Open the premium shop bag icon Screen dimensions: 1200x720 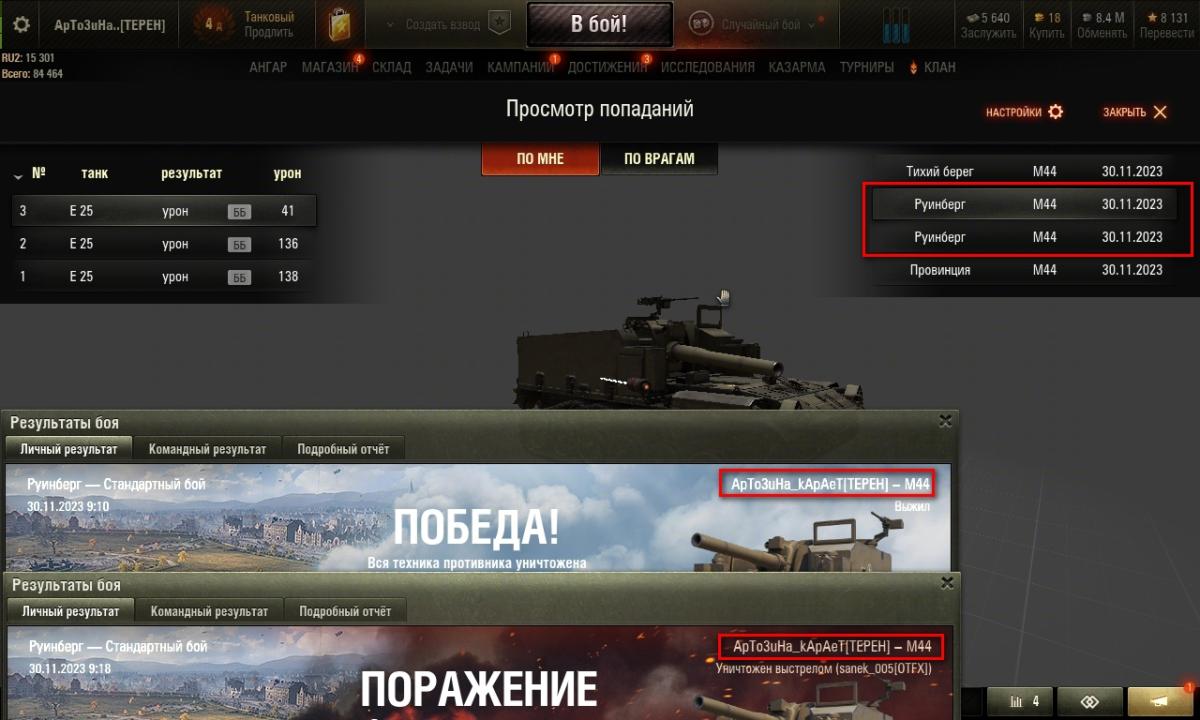click(x=343, y=25)
